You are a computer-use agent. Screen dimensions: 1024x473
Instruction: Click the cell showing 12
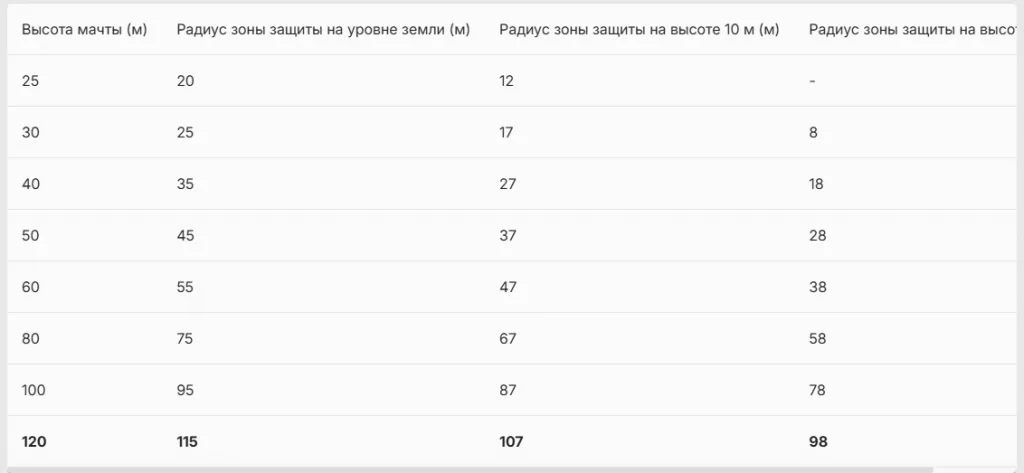(506, 81)
